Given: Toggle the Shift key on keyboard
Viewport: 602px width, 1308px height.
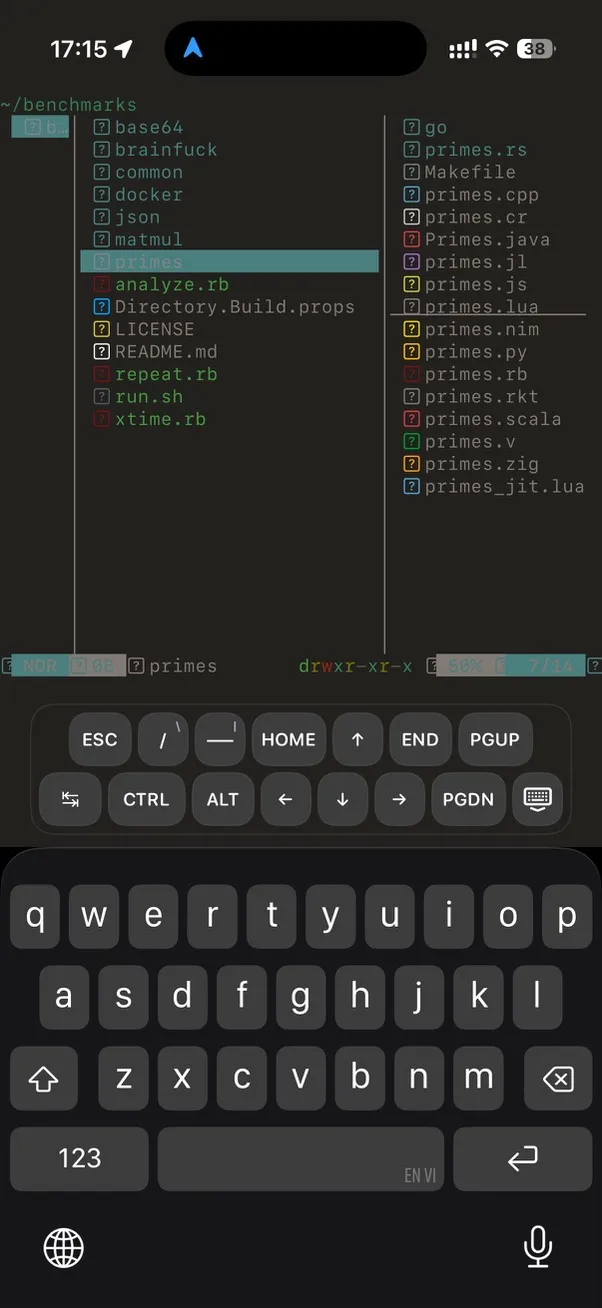Looking at the screenshot, I should coord(44,1078).
